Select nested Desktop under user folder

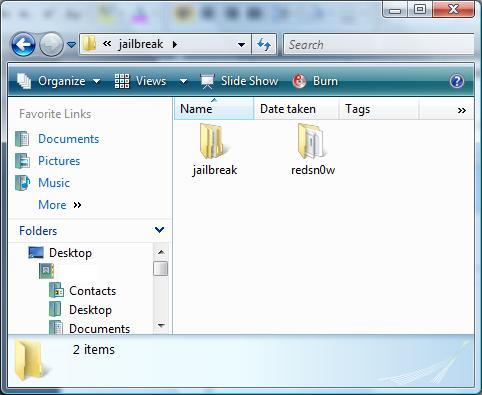pos(90,310)
